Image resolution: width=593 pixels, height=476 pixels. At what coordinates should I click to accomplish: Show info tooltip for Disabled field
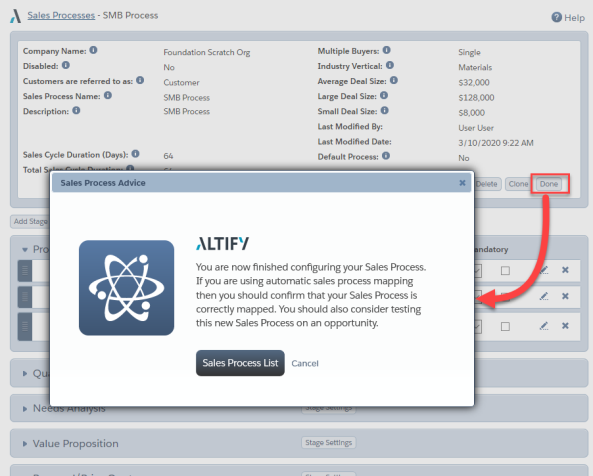coord(66,65)
